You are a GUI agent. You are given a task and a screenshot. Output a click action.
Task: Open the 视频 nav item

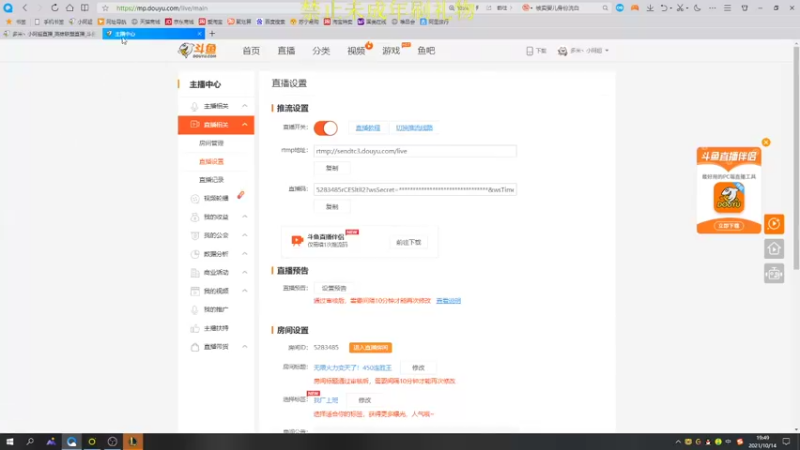point(356,51)
